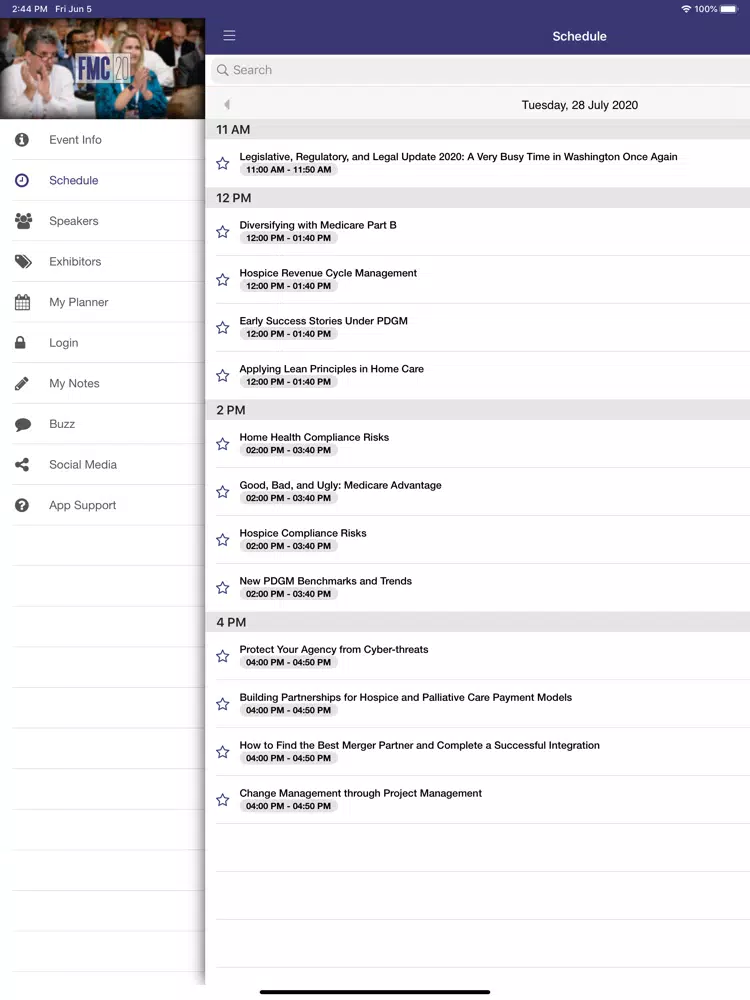Star New PDGM Benchmarks and Trends

pyautogui.click(x=223, y=587)
